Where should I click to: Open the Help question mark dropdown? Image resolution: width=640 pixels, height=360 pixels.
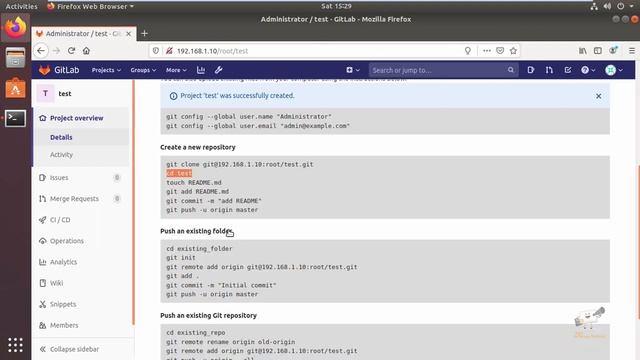click(588, 70)
